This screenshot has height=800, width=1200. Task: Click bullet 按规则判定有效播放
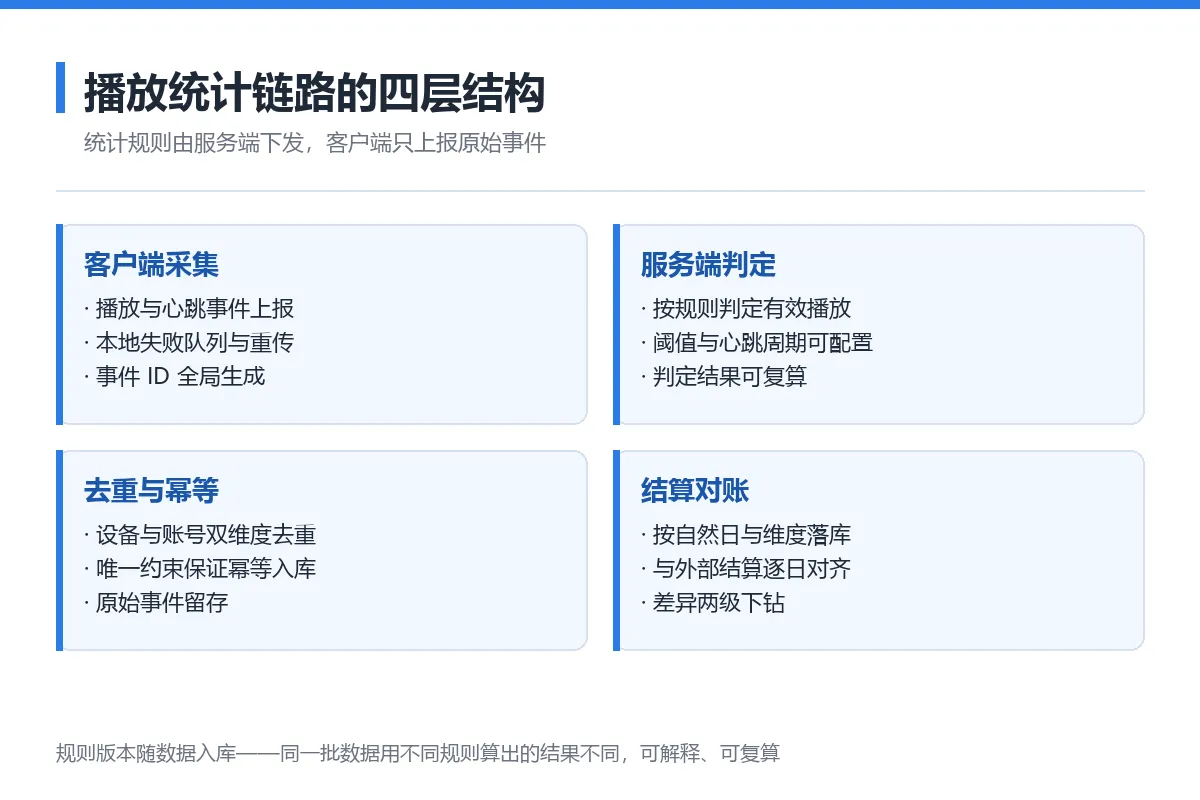tap(746, 309)
